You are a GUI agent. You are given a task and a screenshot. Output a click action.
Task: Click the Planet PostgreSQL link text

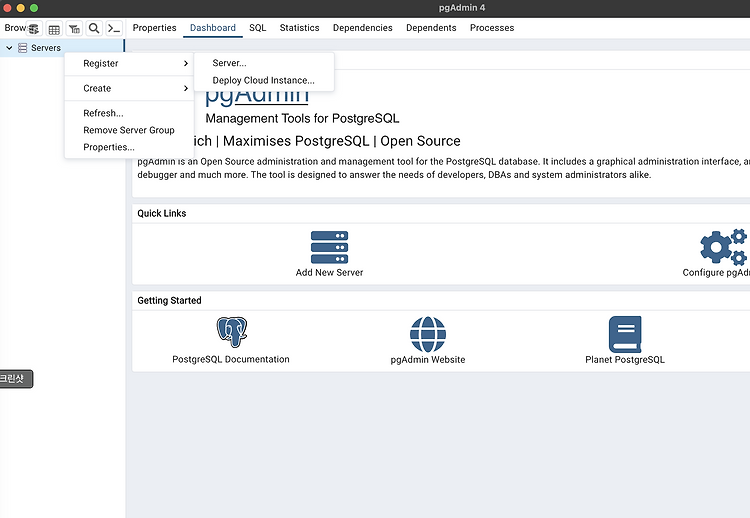pos(625,360)
